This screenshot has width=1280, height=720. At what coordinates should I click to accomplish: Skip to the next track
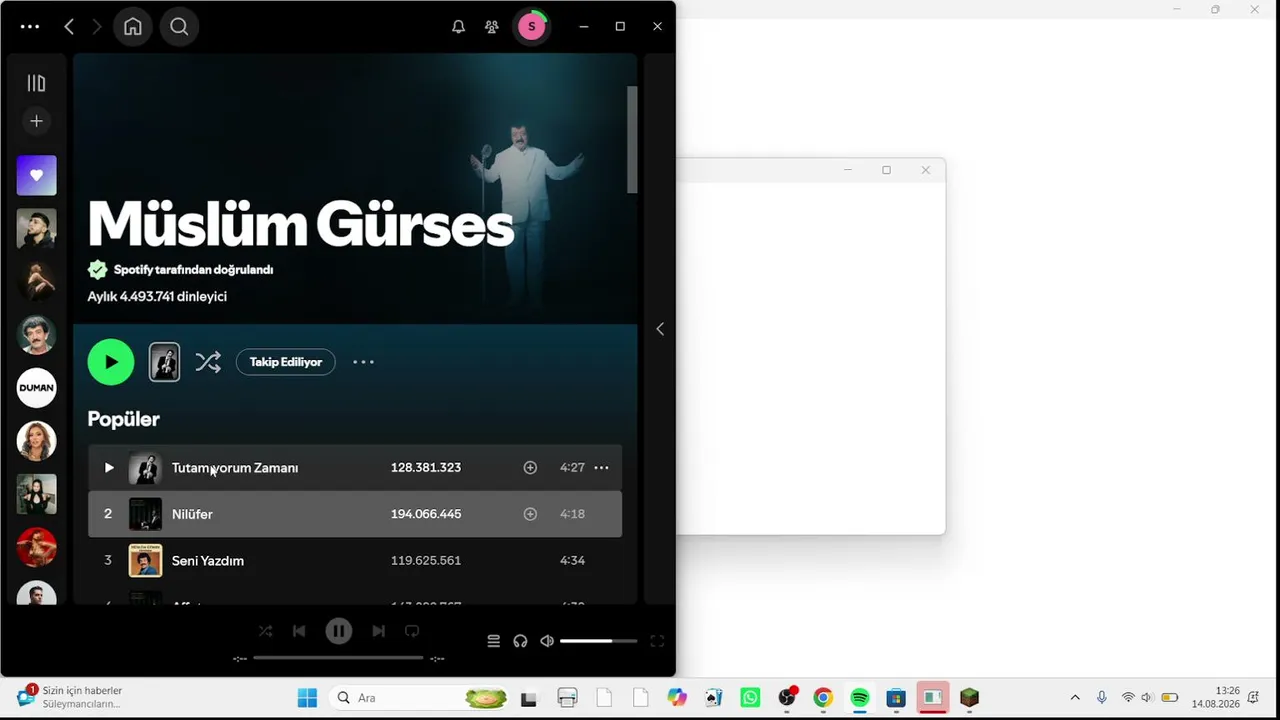click(x=378, y=631)
